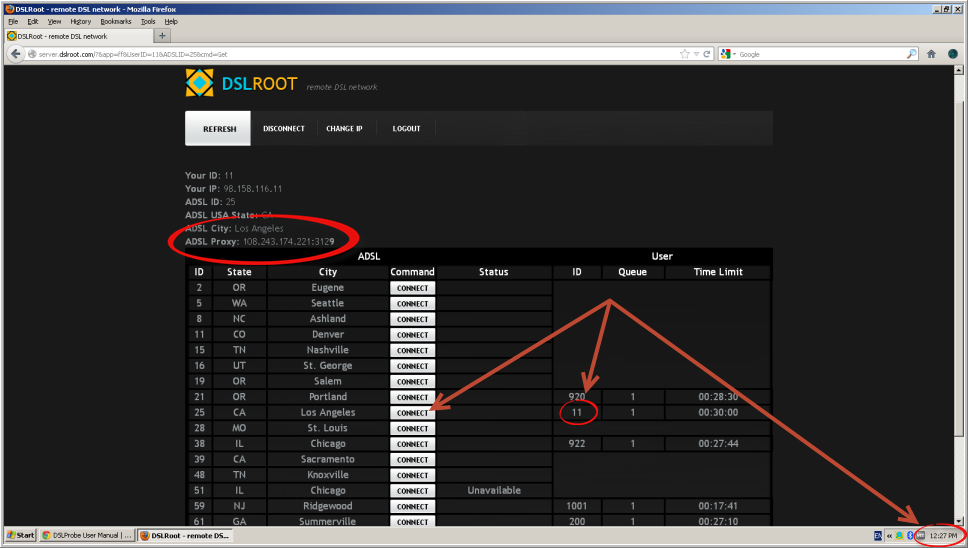Click the gray VM tray icon

coord(920,536)
